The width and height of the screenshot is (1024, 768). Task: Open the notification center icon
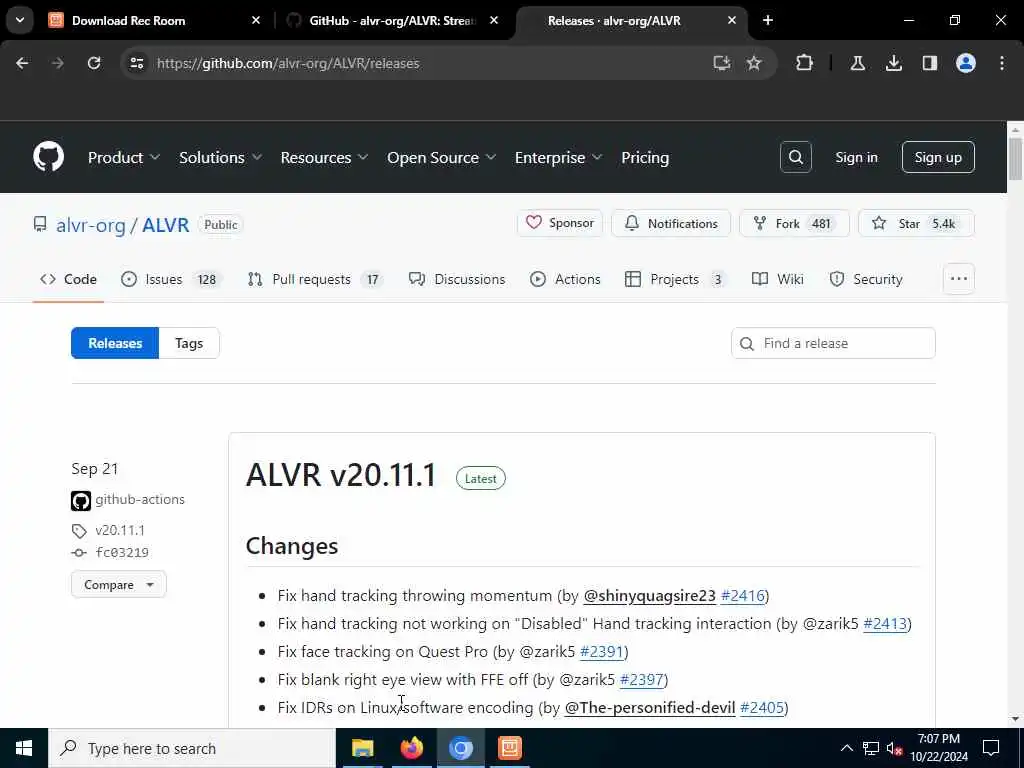tap(991, 748)
